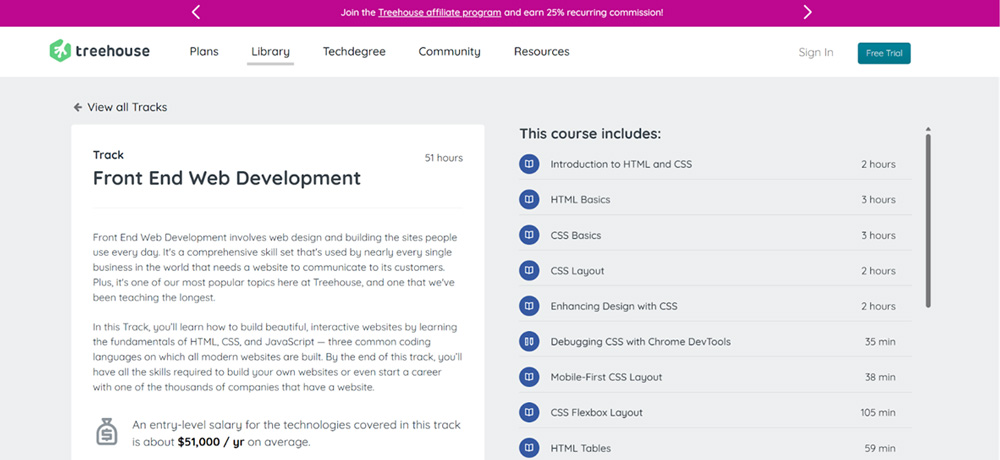Click the Treehouse logo icon
The image size is (1000, 460).
click(x=60, y=51)
